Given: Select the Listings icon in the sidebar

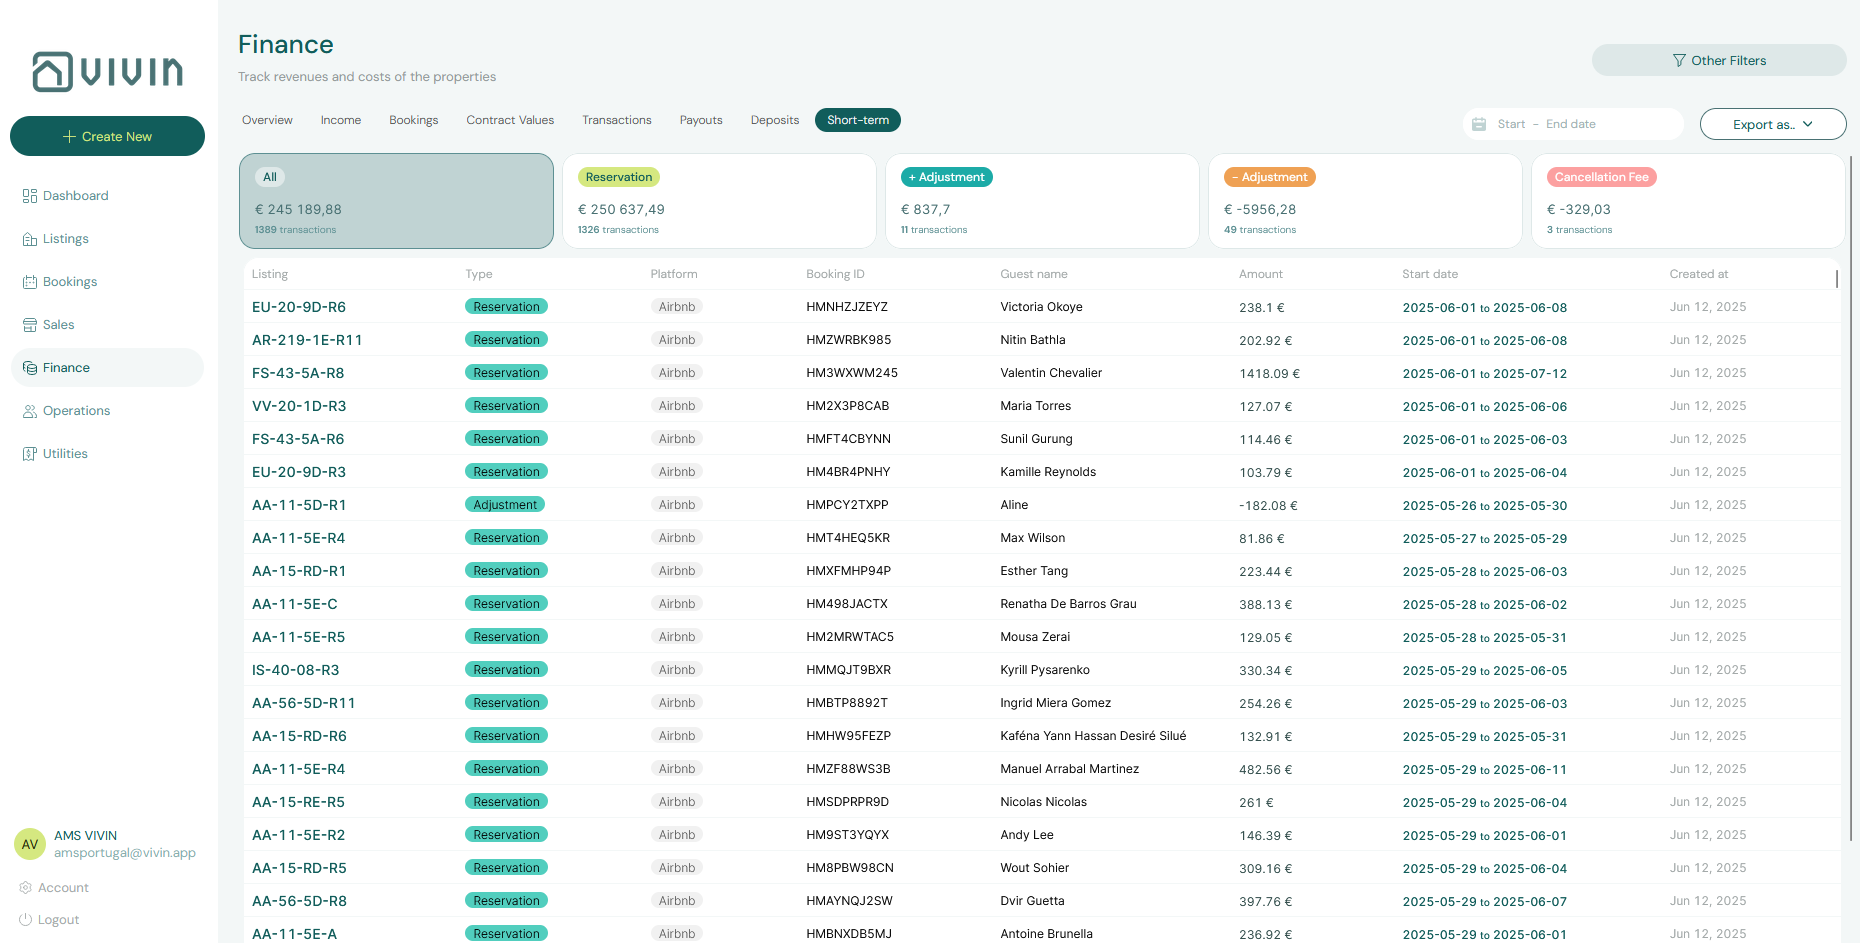Looking at the screenshot, I should tap(30, 238).
